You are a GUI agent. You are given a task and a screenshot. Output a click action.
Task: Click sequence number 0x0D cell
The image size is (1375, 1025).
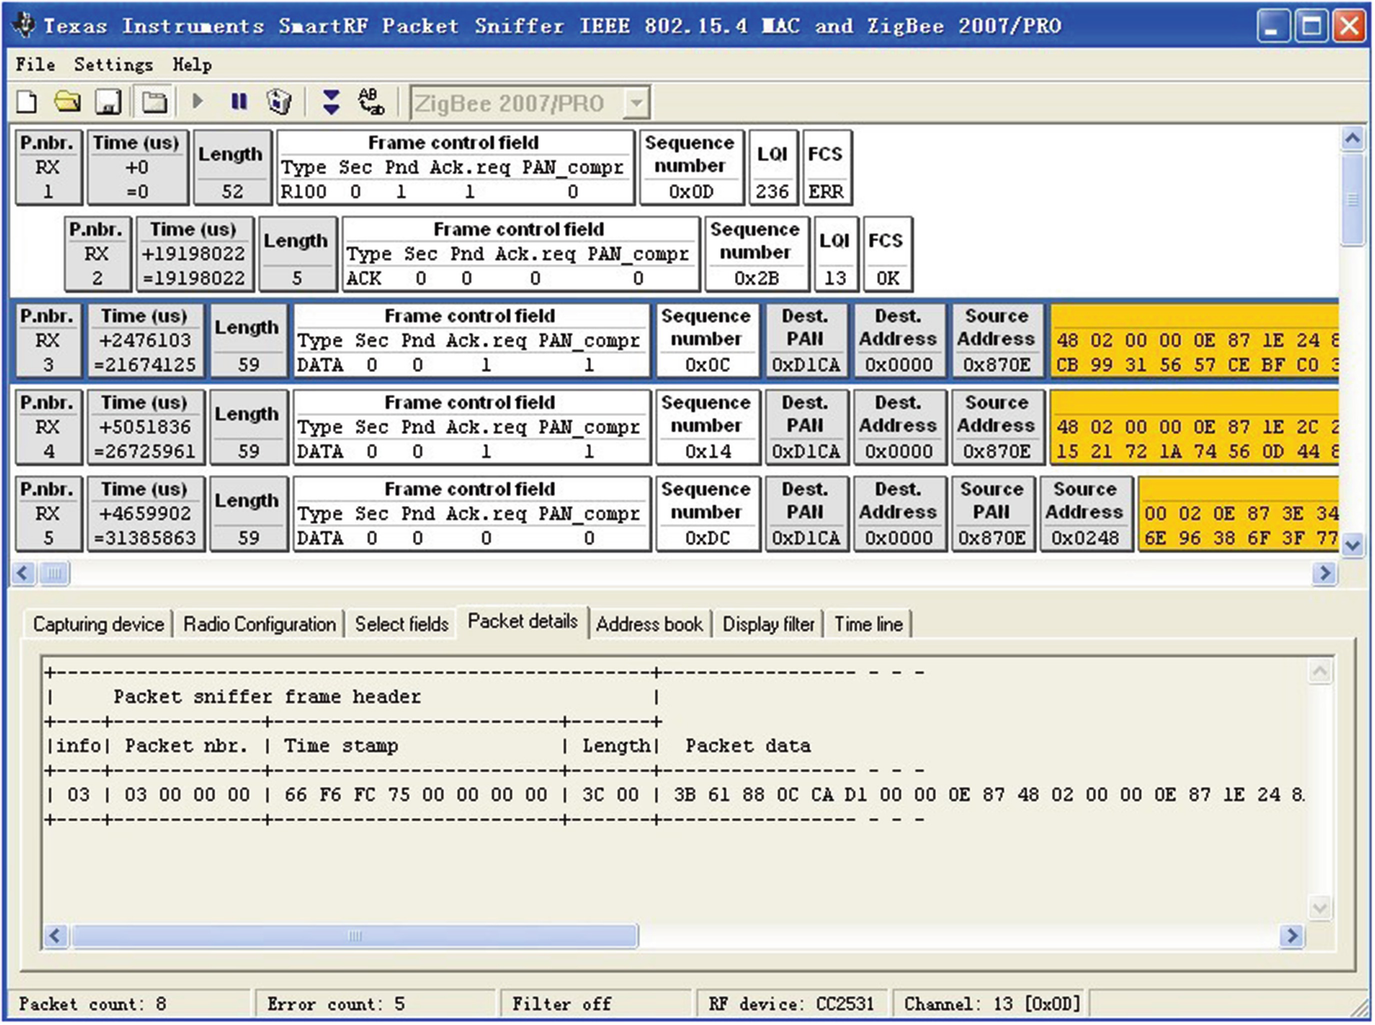(690, 167)
